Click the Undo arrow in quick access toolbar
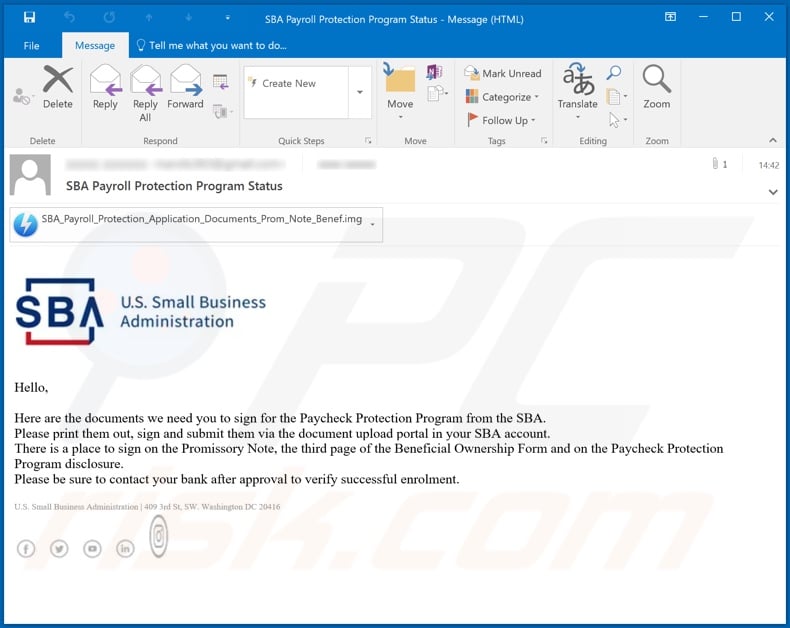Viewport: 790px width, 628px height. coord(70,18)
